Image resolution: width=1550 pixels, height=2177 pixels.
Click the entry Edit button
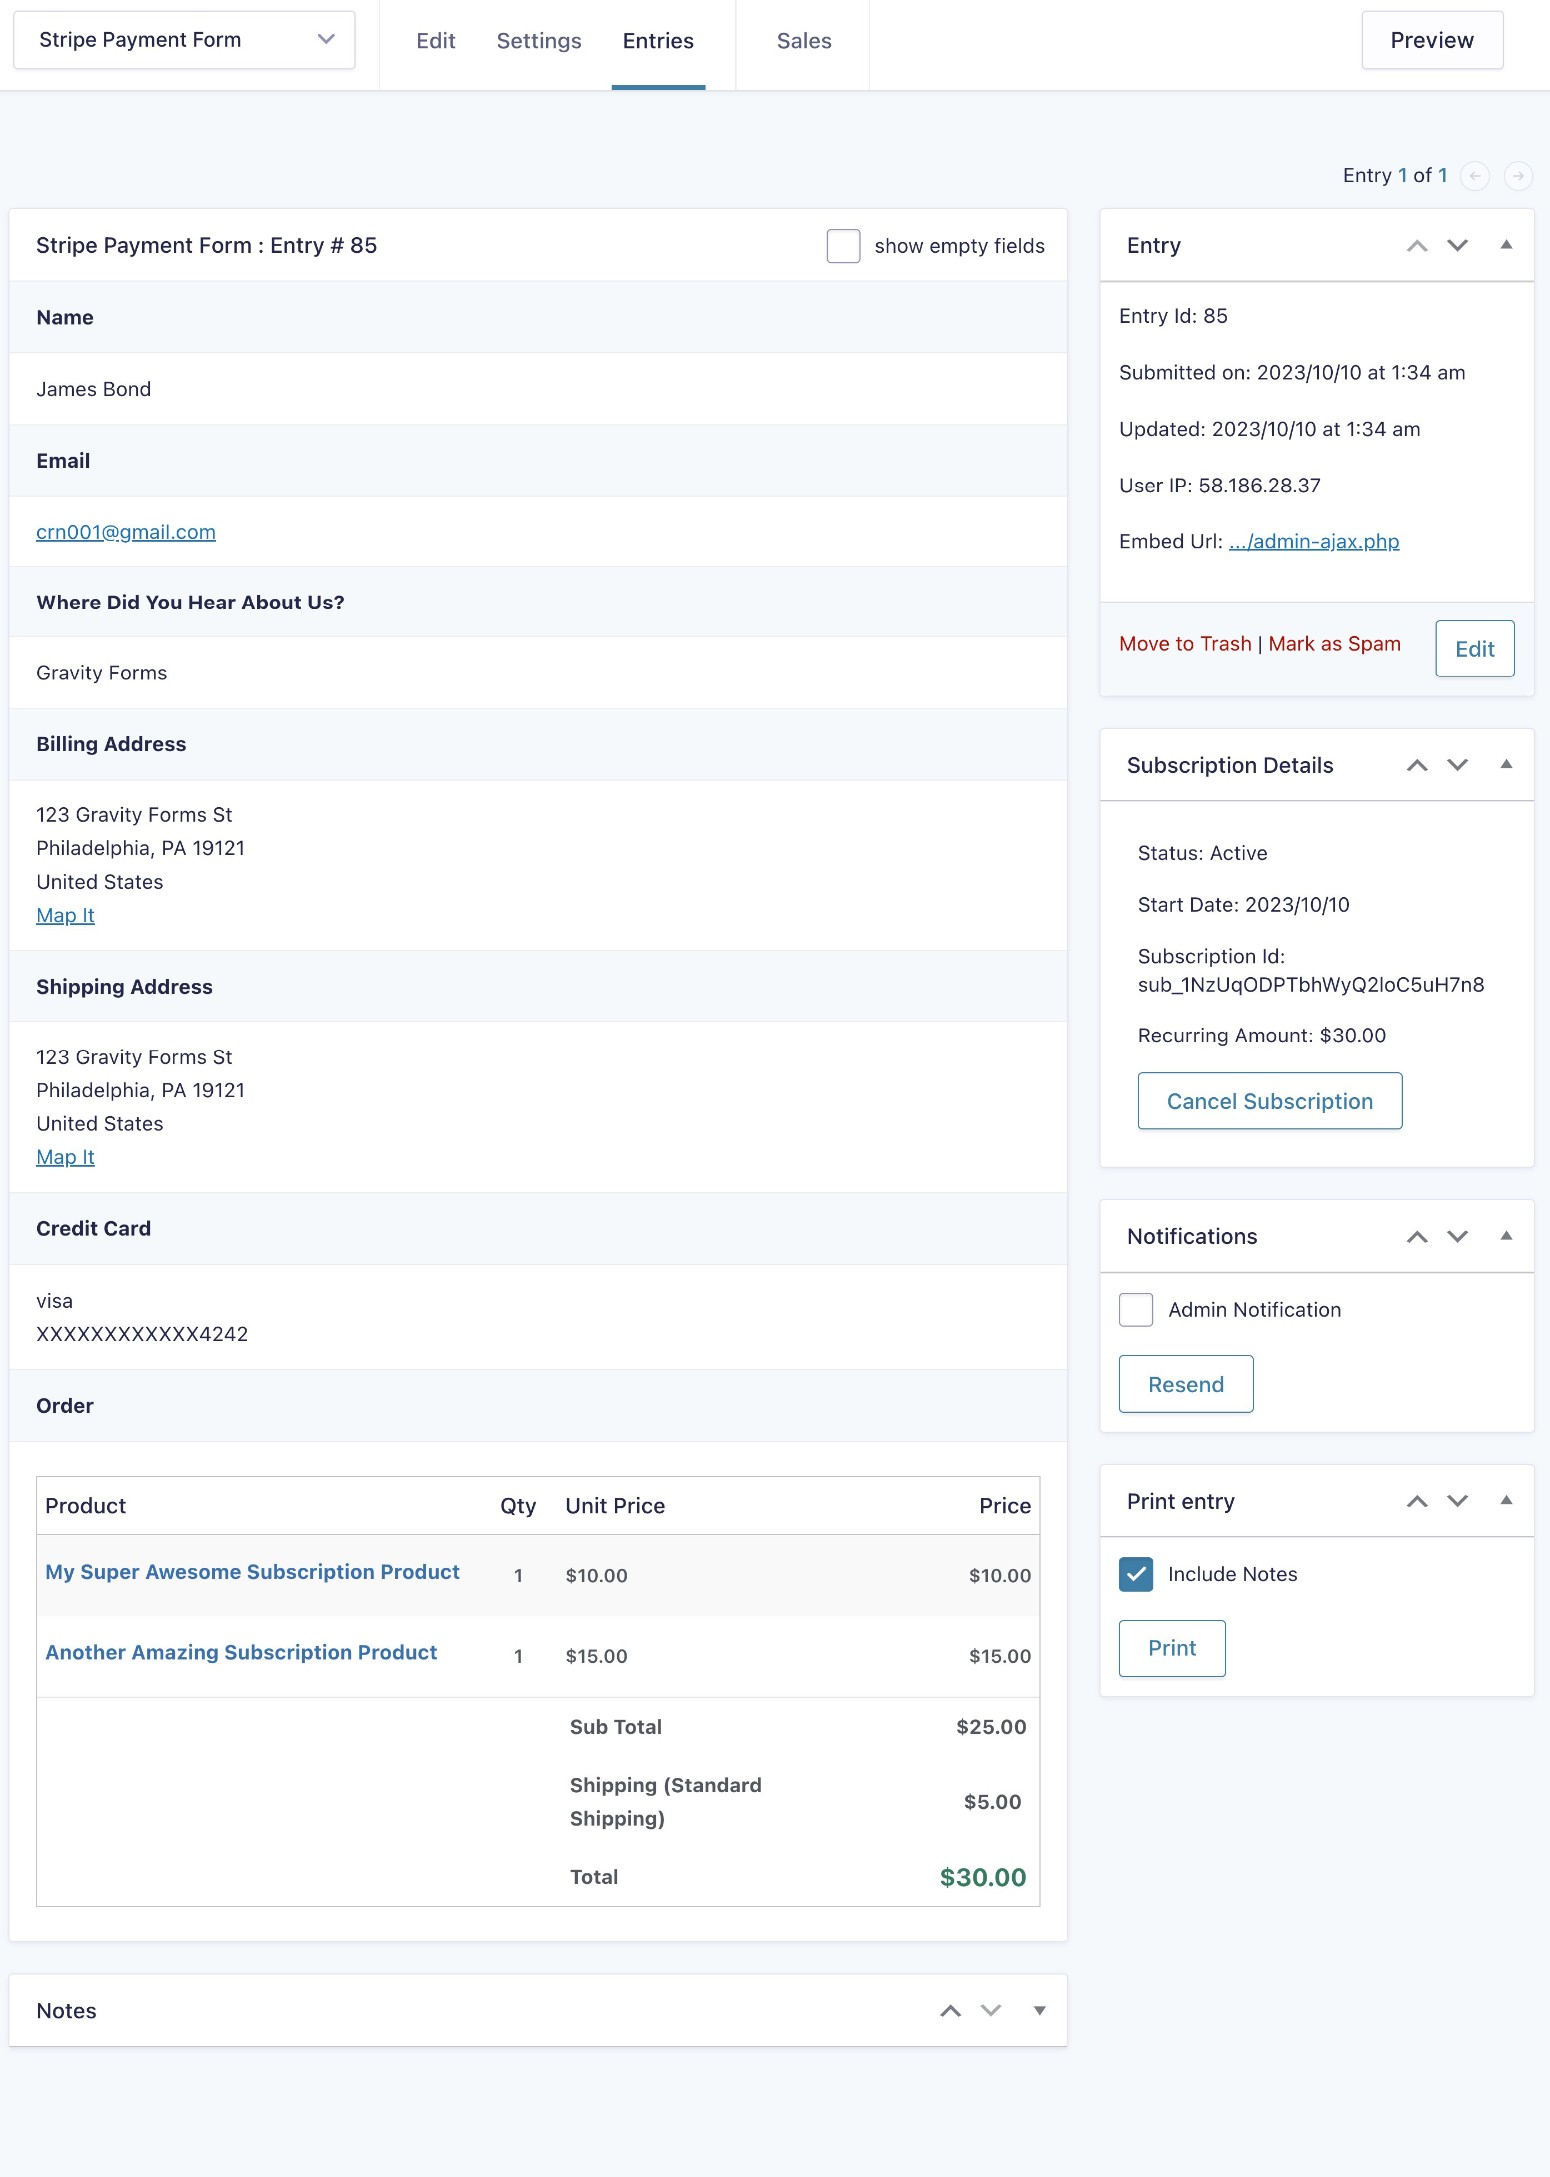(1475, 649)
